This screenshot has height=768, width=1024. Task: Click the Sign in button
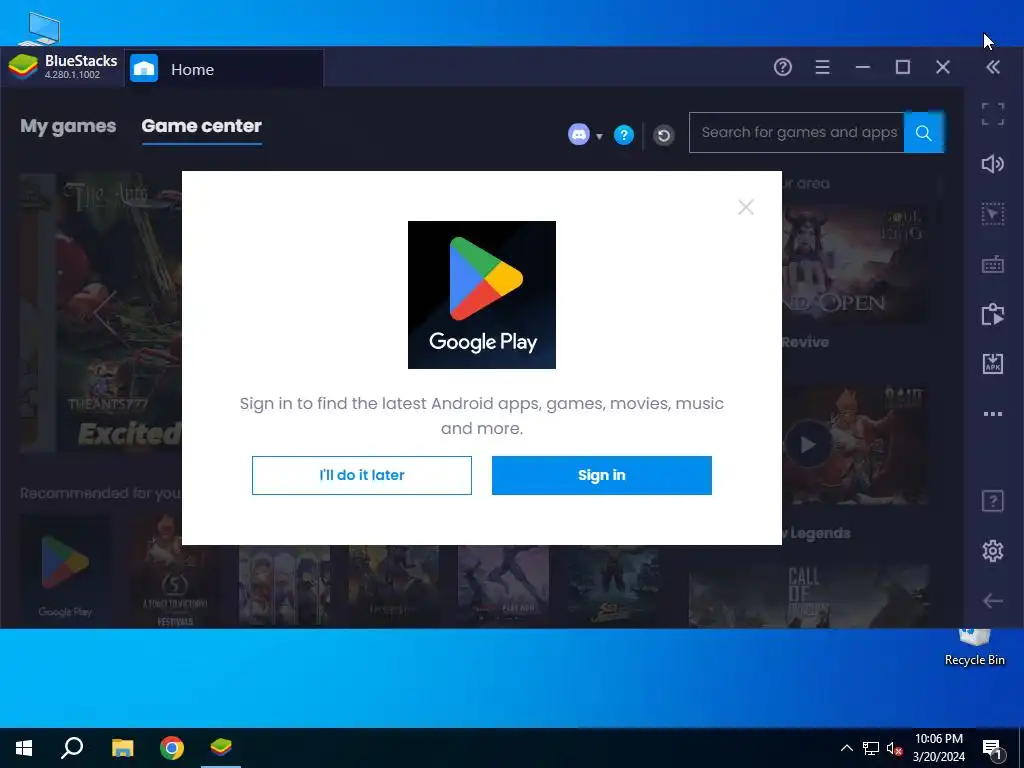[601, 475]
